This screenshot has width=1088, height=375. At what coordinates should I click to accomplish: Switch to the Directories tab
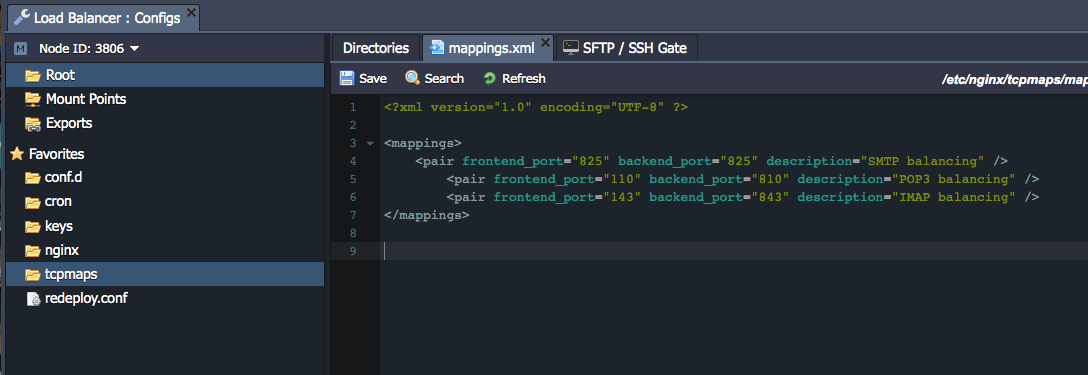click(x=376, y=49)
